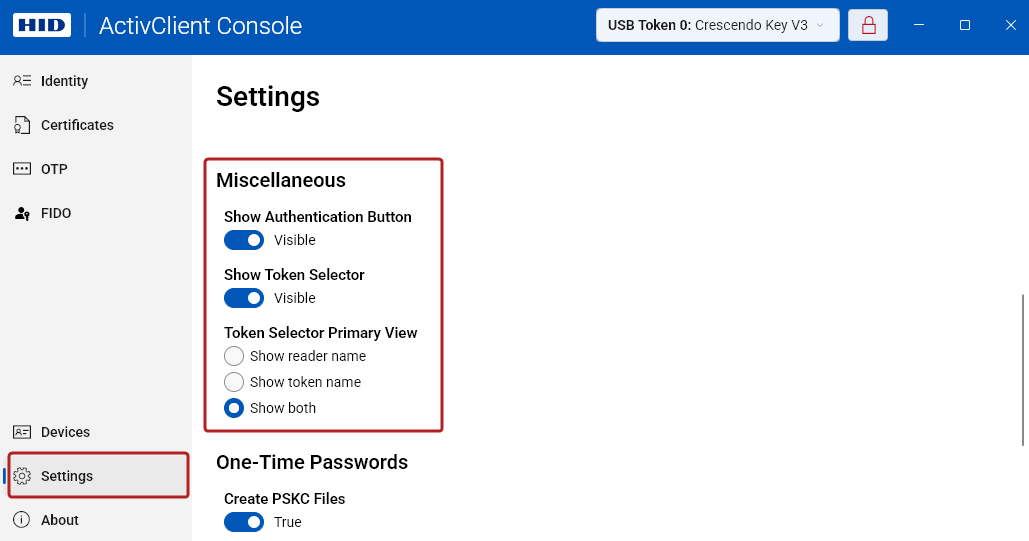Choose the Show token name option
1029x541 pixels.
coord(234,382)
